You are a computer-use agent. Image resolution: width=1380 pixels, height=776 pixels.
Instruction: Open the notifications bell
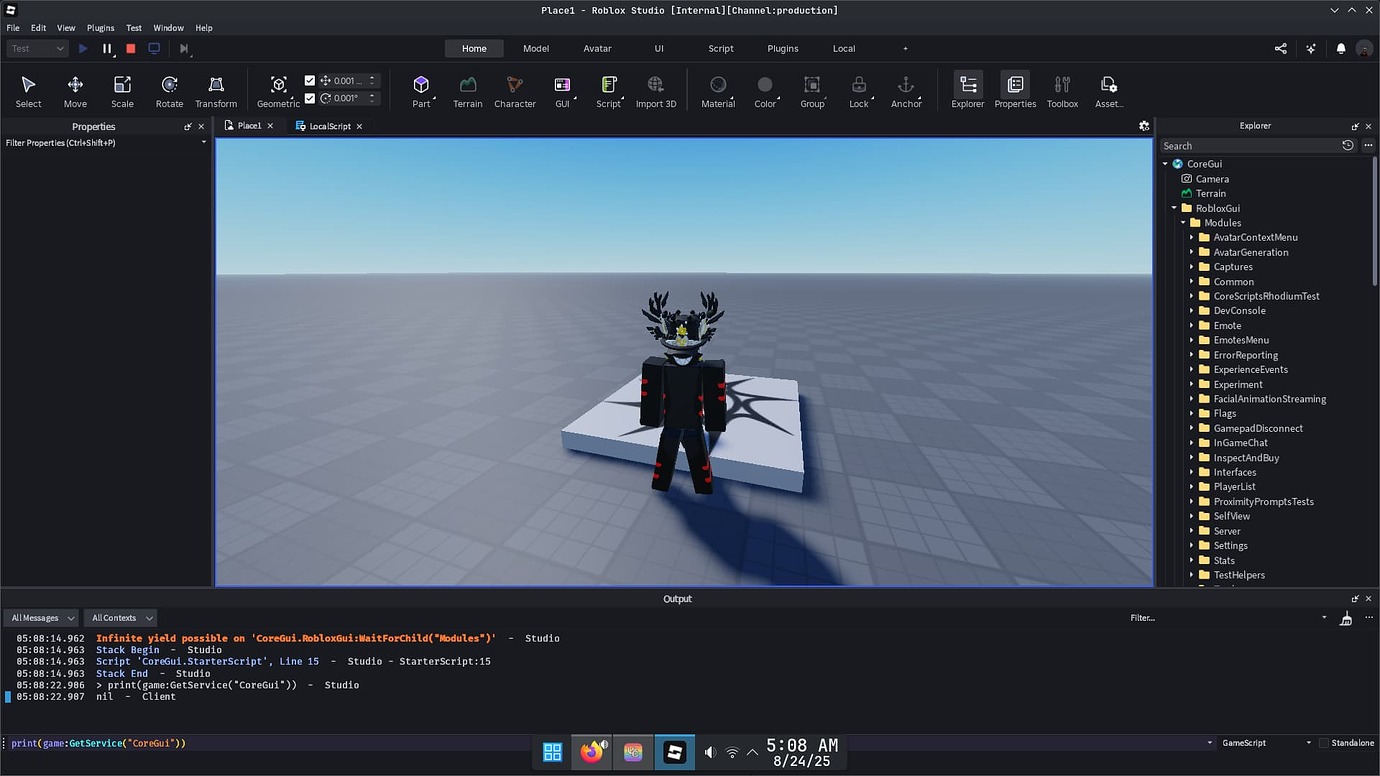point(1341,48)
